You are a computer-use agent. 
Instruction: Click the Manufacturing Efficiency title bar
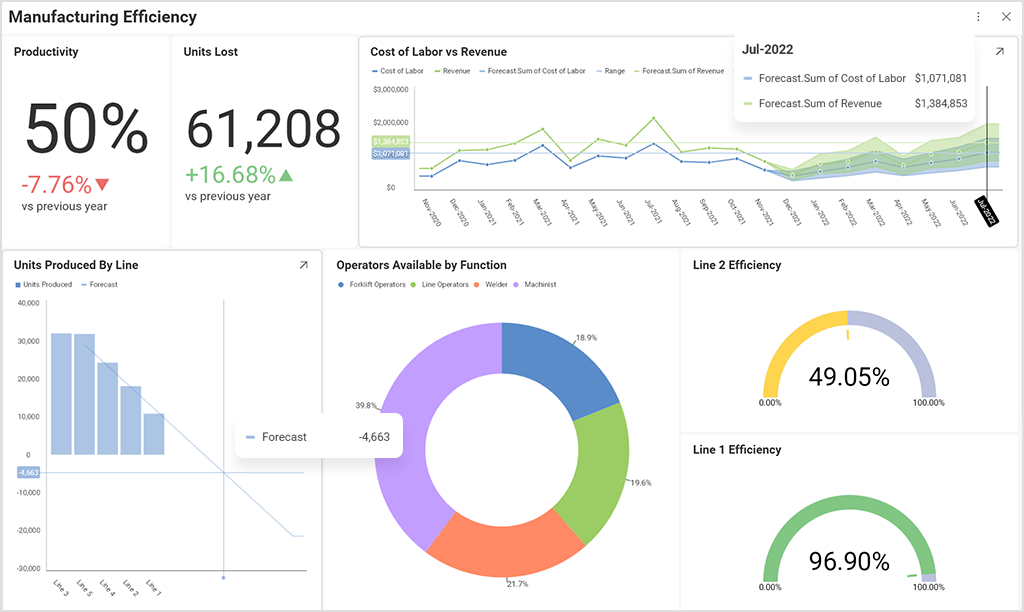coord(103,17)
